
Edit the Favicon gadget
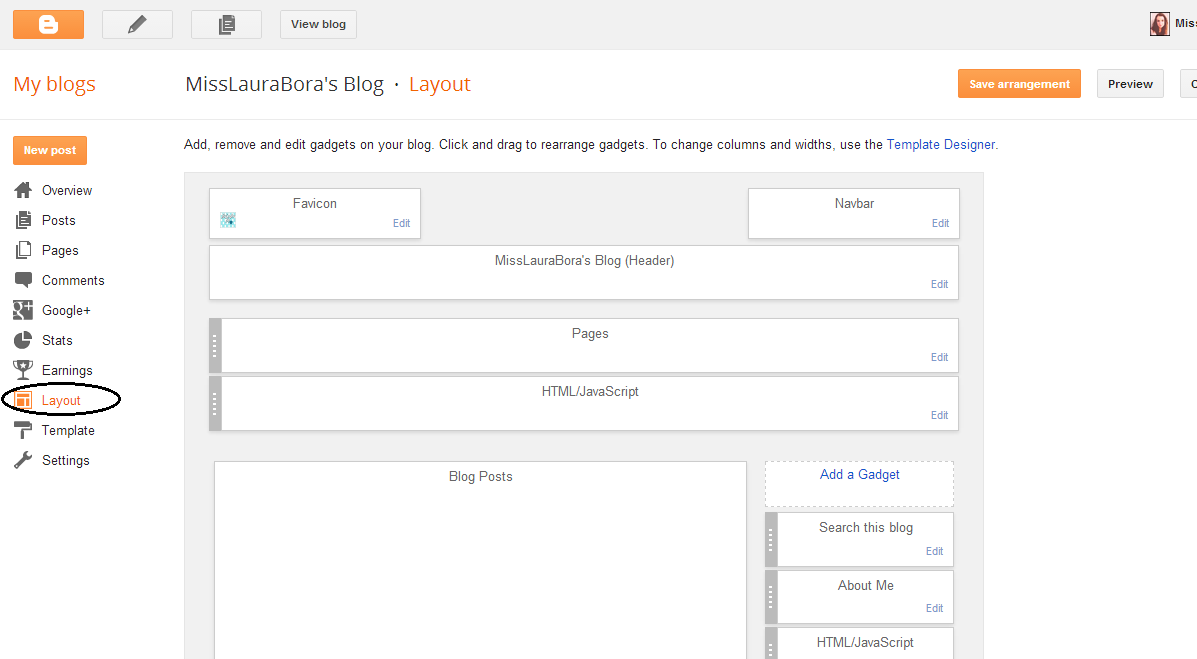[x=402, y=223]
